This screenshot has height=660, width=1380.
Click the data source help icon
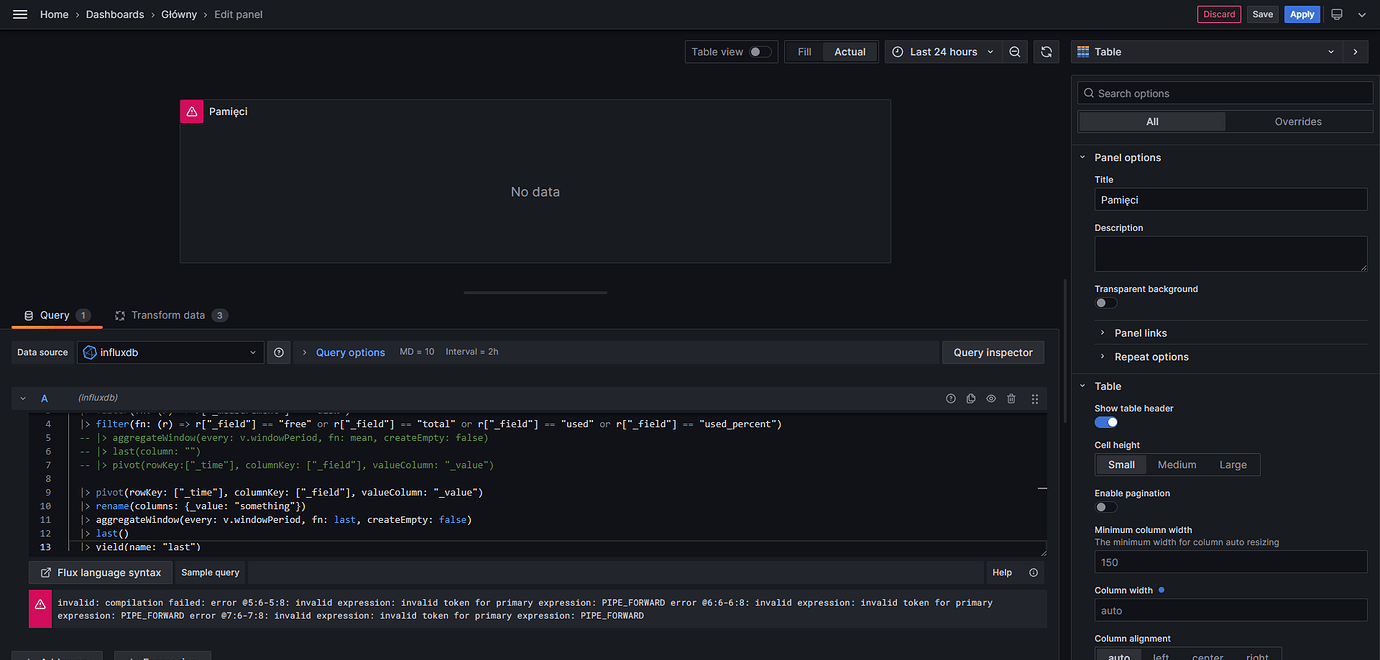pos(279,352)
